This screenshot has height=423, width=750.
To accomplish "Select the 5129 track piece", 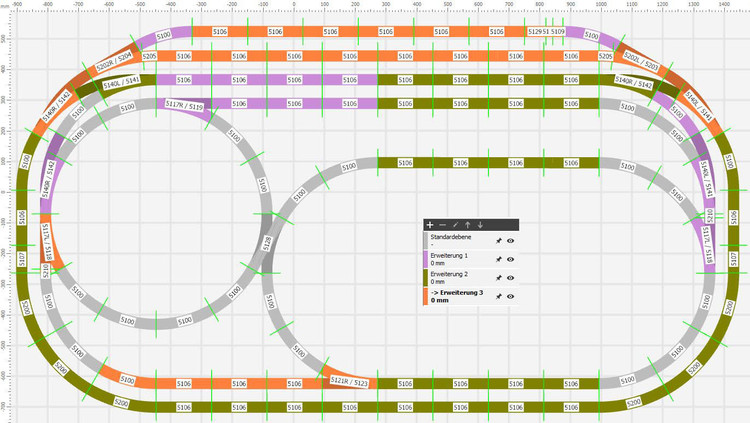I will tap(535, 32).
